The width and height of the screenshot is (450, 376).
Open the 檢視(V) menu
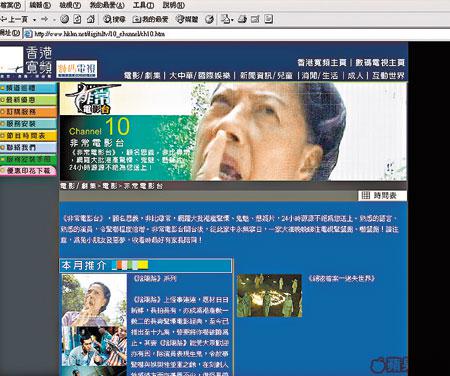(70, 5)
